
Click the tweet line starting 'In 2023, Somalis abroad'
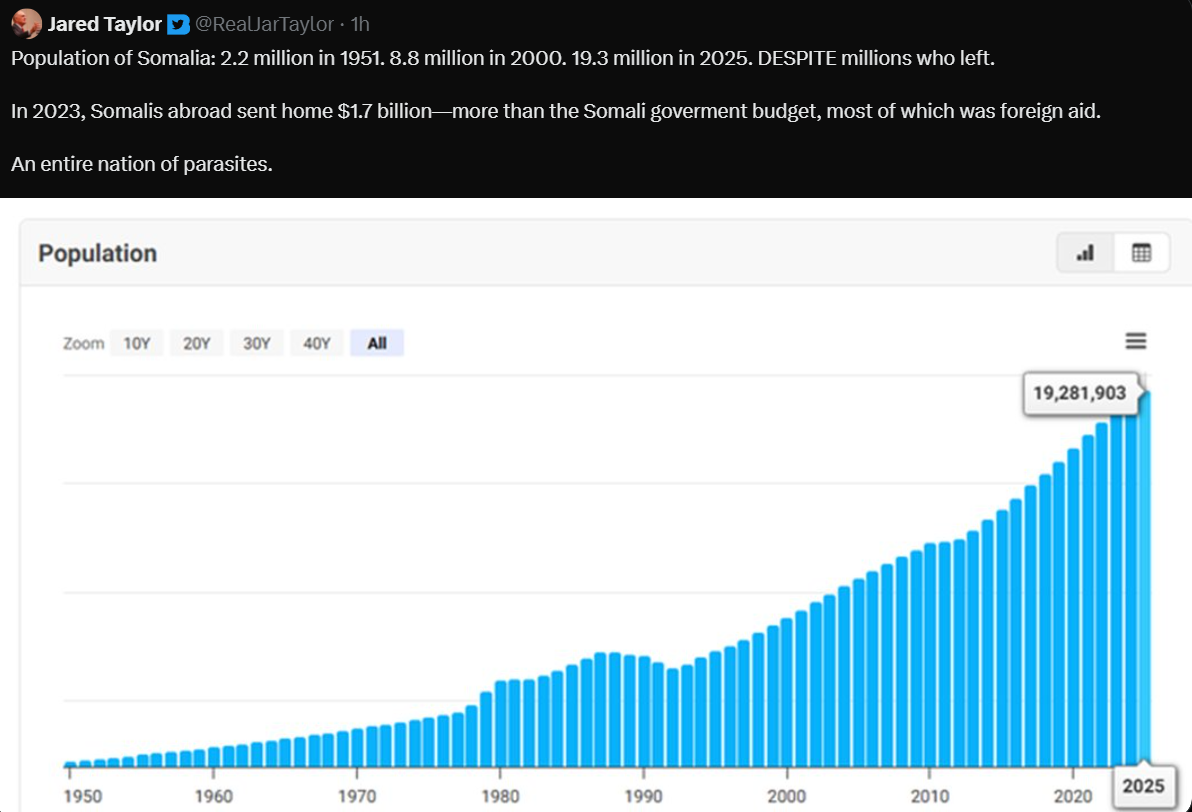pos(556,112)
